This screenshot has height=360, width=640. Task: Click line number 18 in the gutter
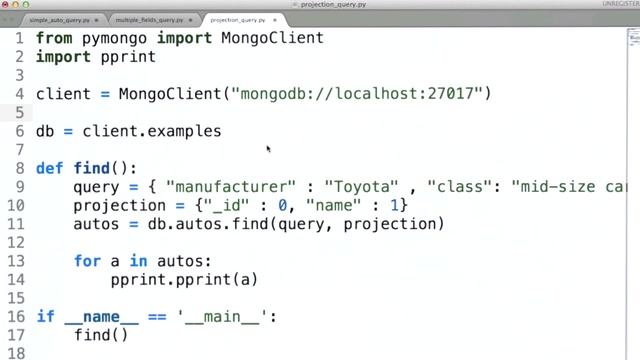[x=16, y=353]
